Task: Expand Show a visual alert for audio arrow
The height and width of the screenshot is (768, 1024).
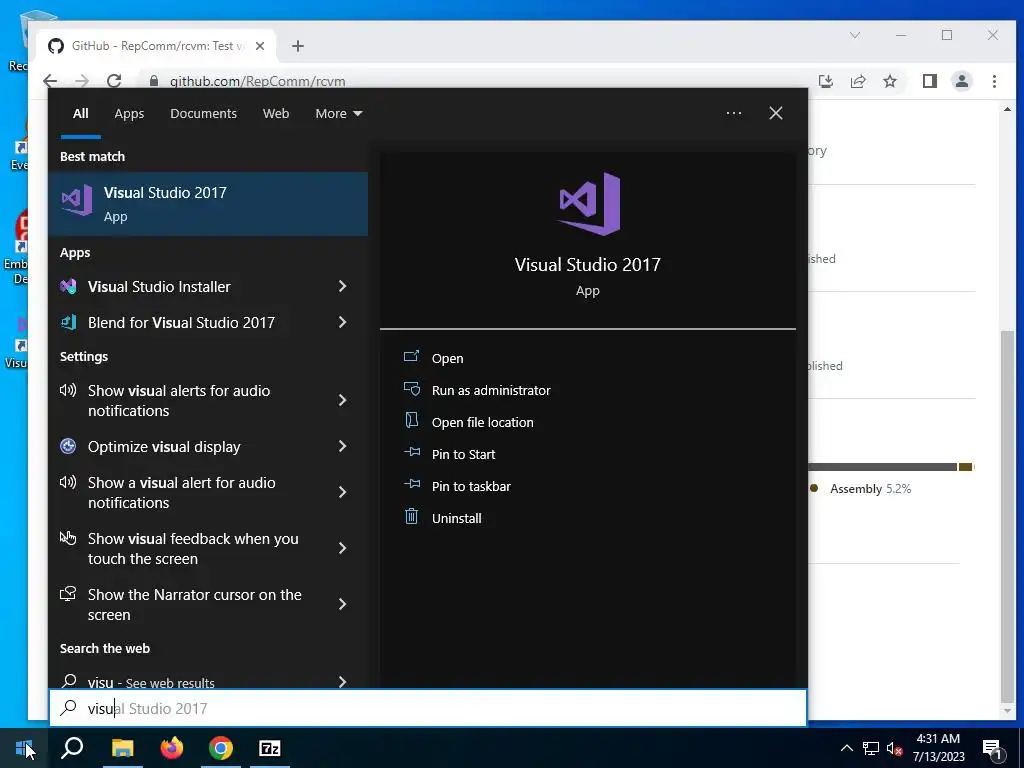Action: [x=342, y=492]
